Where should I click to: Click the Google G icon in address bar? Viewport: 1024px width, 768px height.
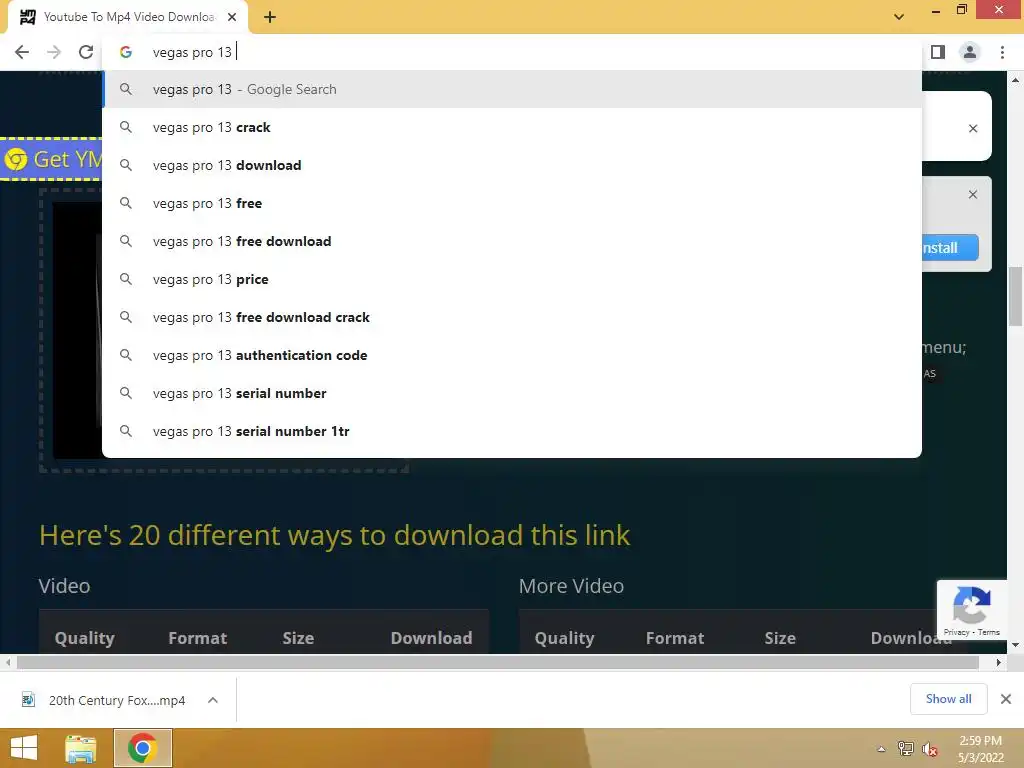click(x=126, y=52)
